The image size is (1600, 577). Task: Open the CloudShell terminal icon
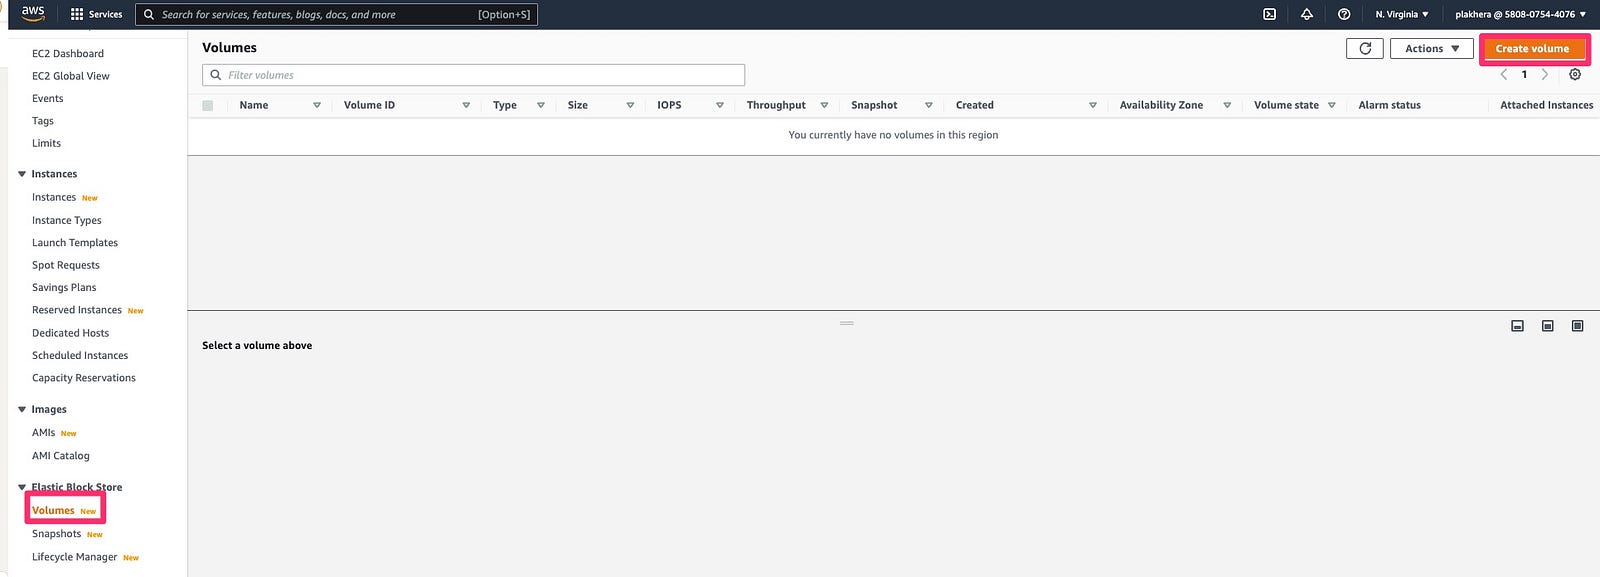pyautogui.click(x=1269, y=14)
